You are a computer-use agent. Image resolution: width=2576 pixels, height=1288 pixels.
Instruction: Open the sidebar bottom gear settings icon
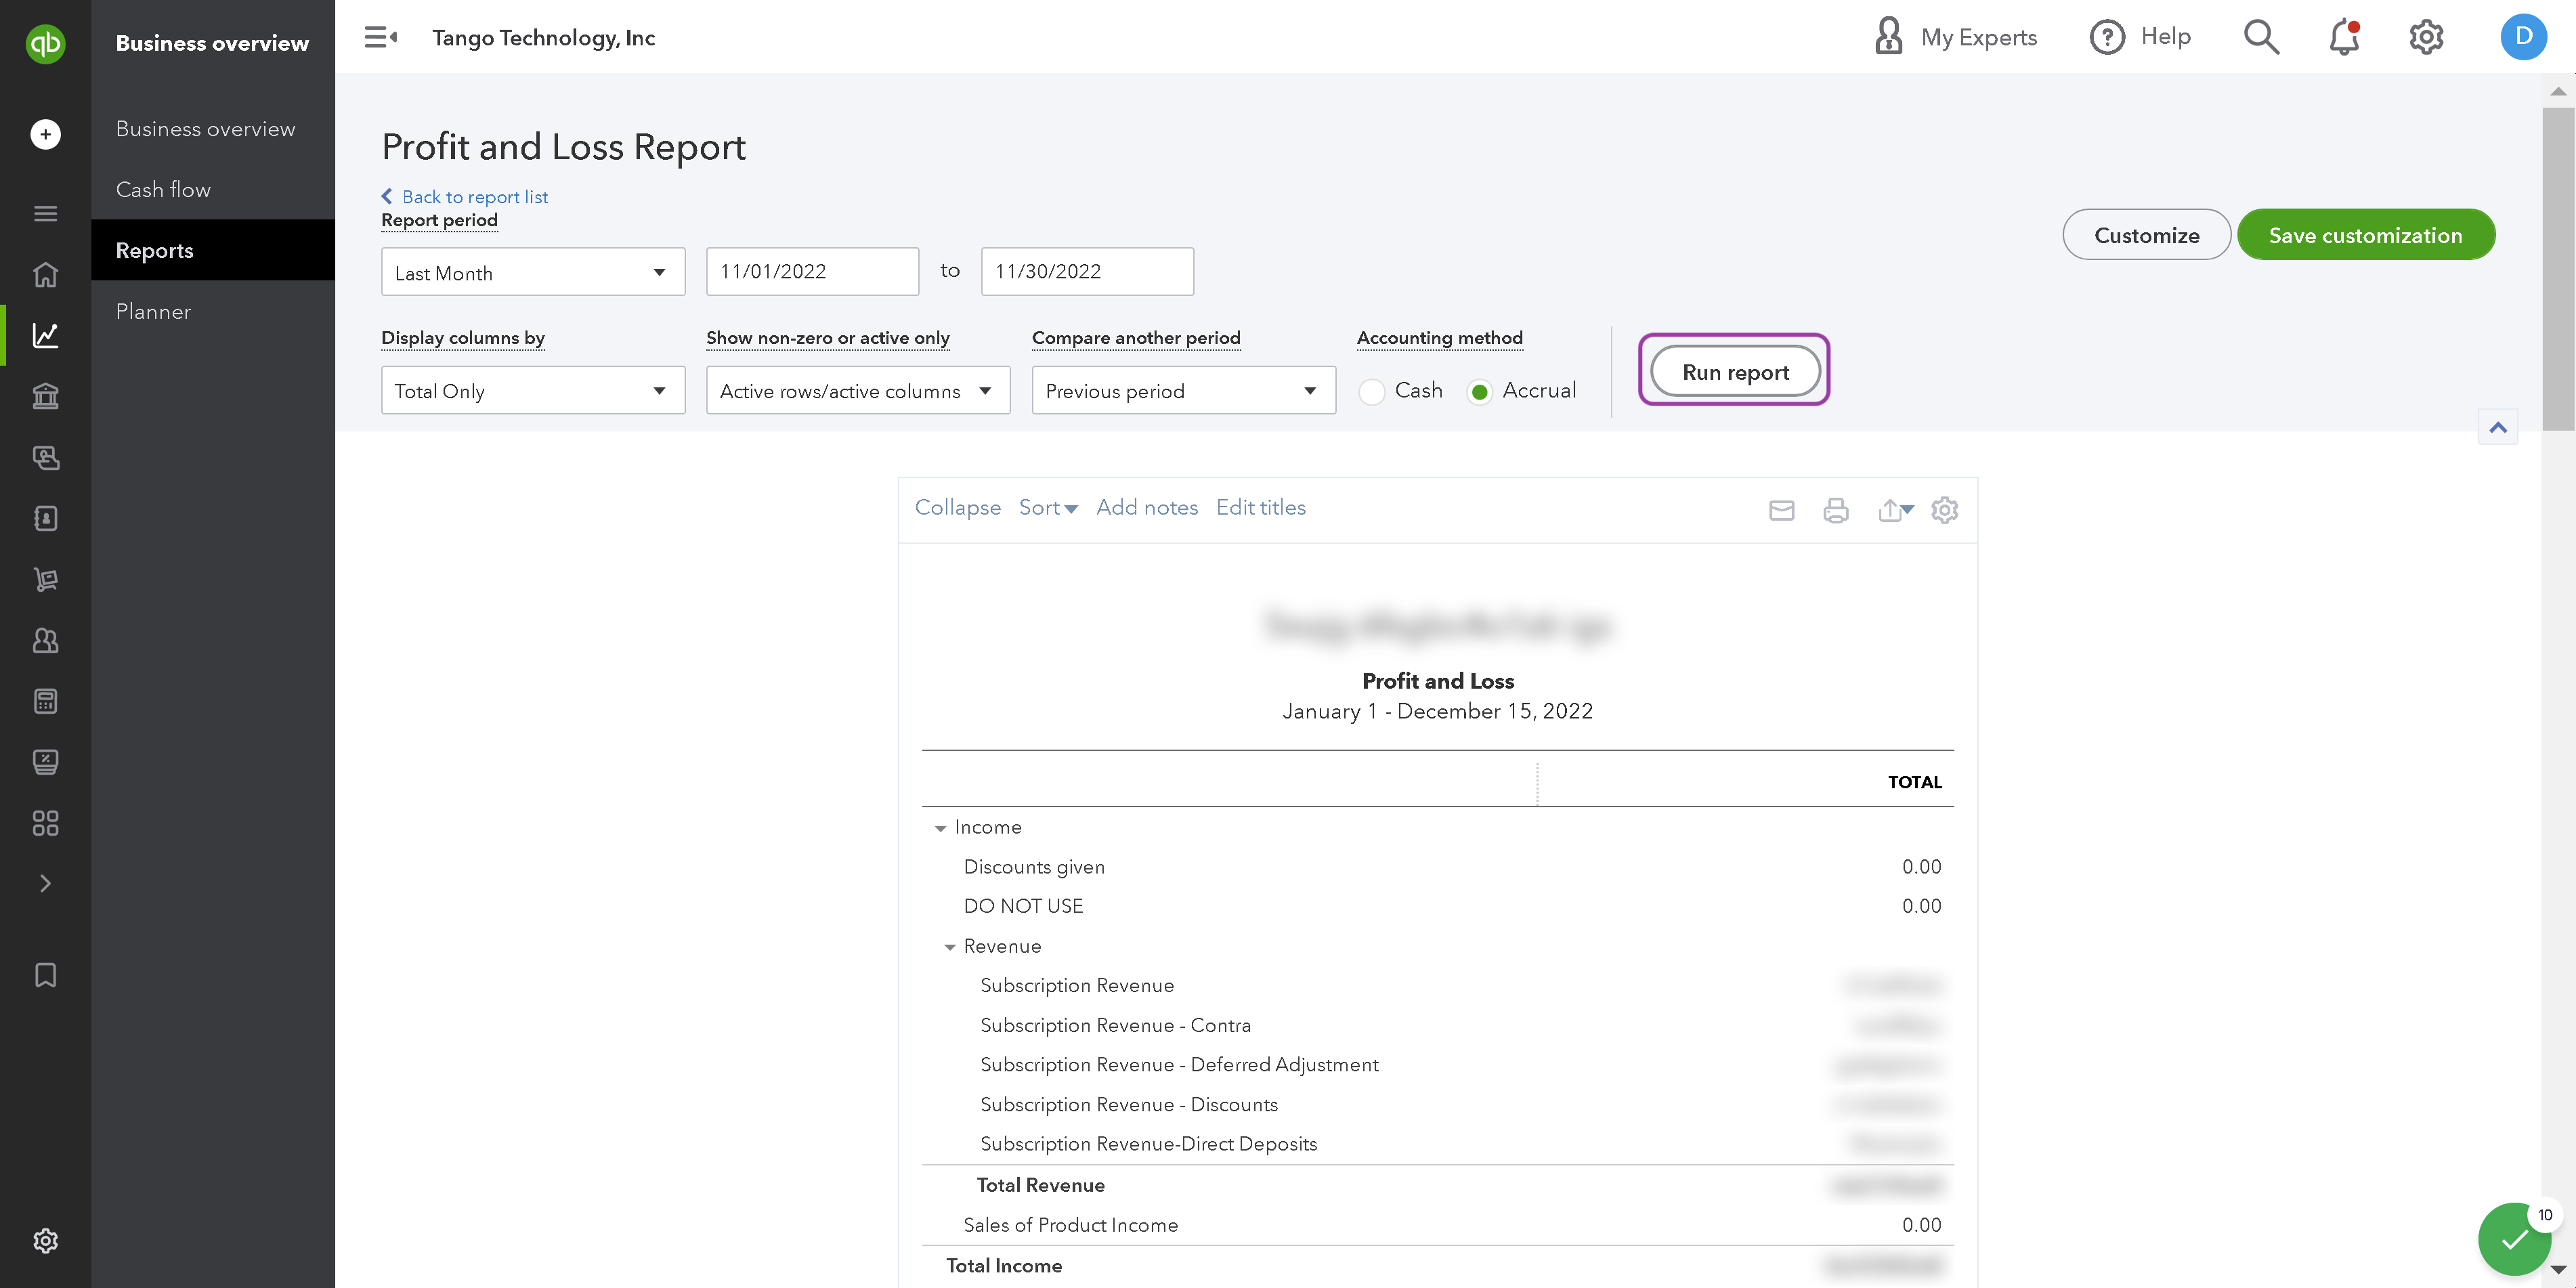pos(45,1240)
